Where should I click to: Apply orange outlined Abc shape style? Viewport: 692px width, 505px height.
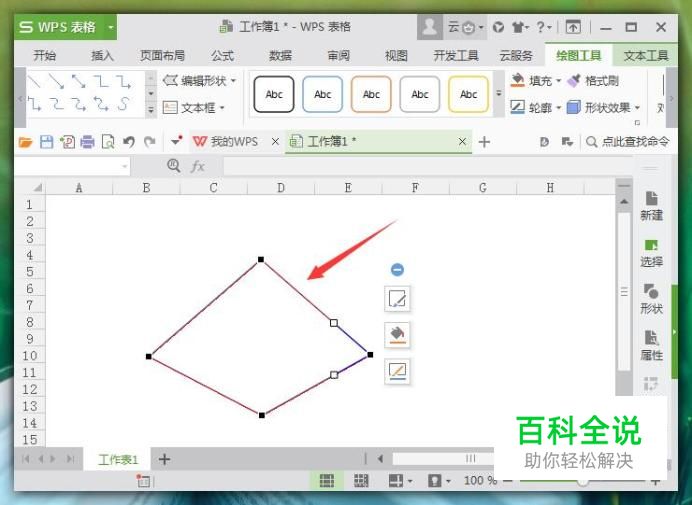[371, 94]
